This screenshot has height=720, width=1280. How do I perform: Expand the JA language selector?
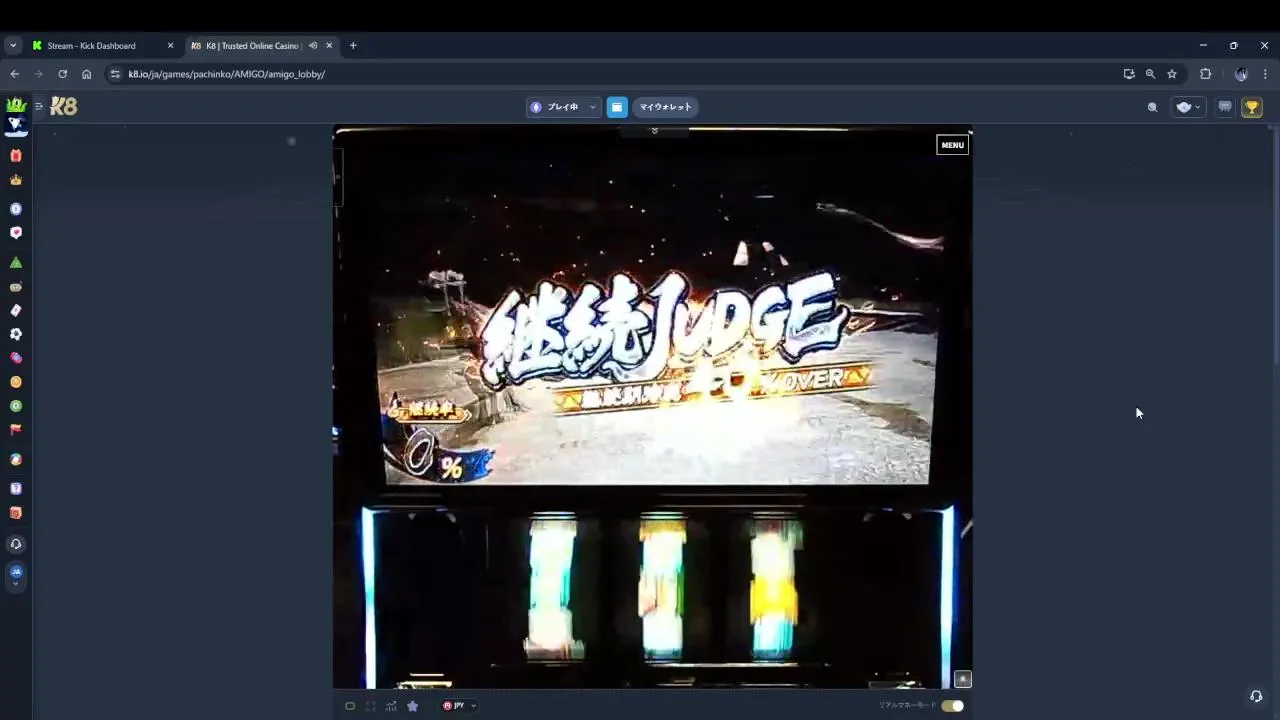point(16,575)
